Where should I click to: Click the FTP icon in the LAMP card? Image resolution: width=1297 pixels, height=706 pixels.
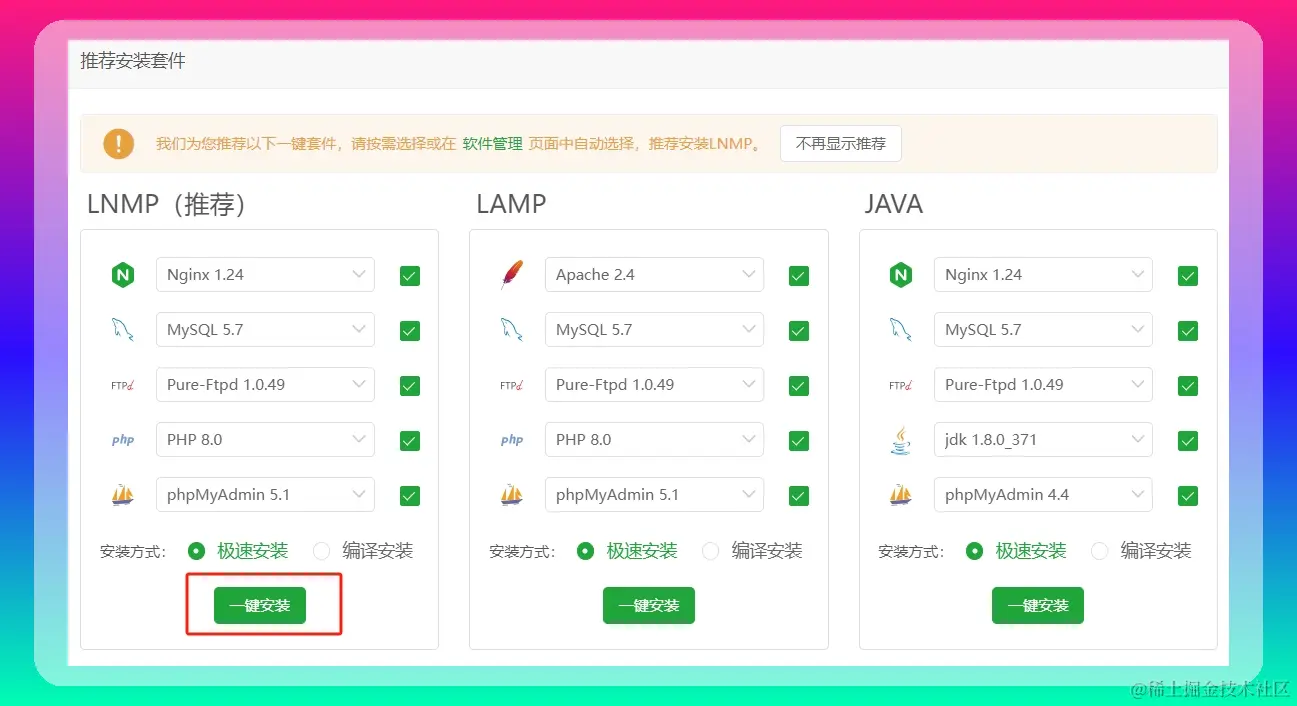pos(511,385)
